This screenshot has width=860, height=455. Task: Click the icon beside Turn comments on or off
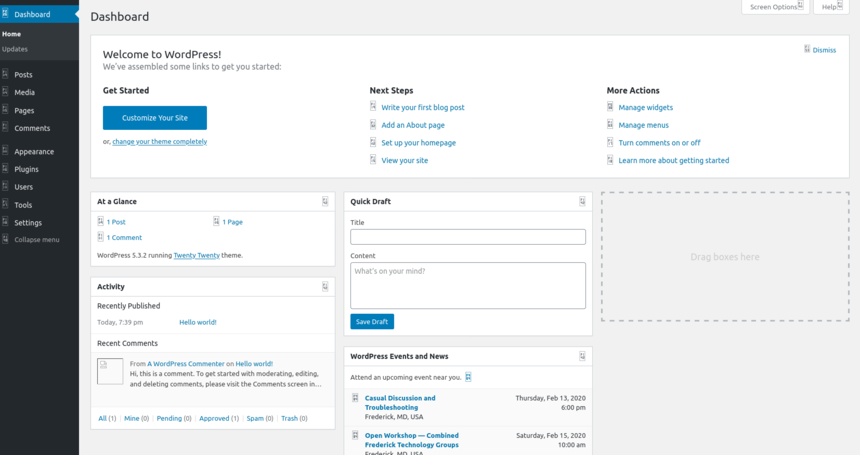click(610, 142)
